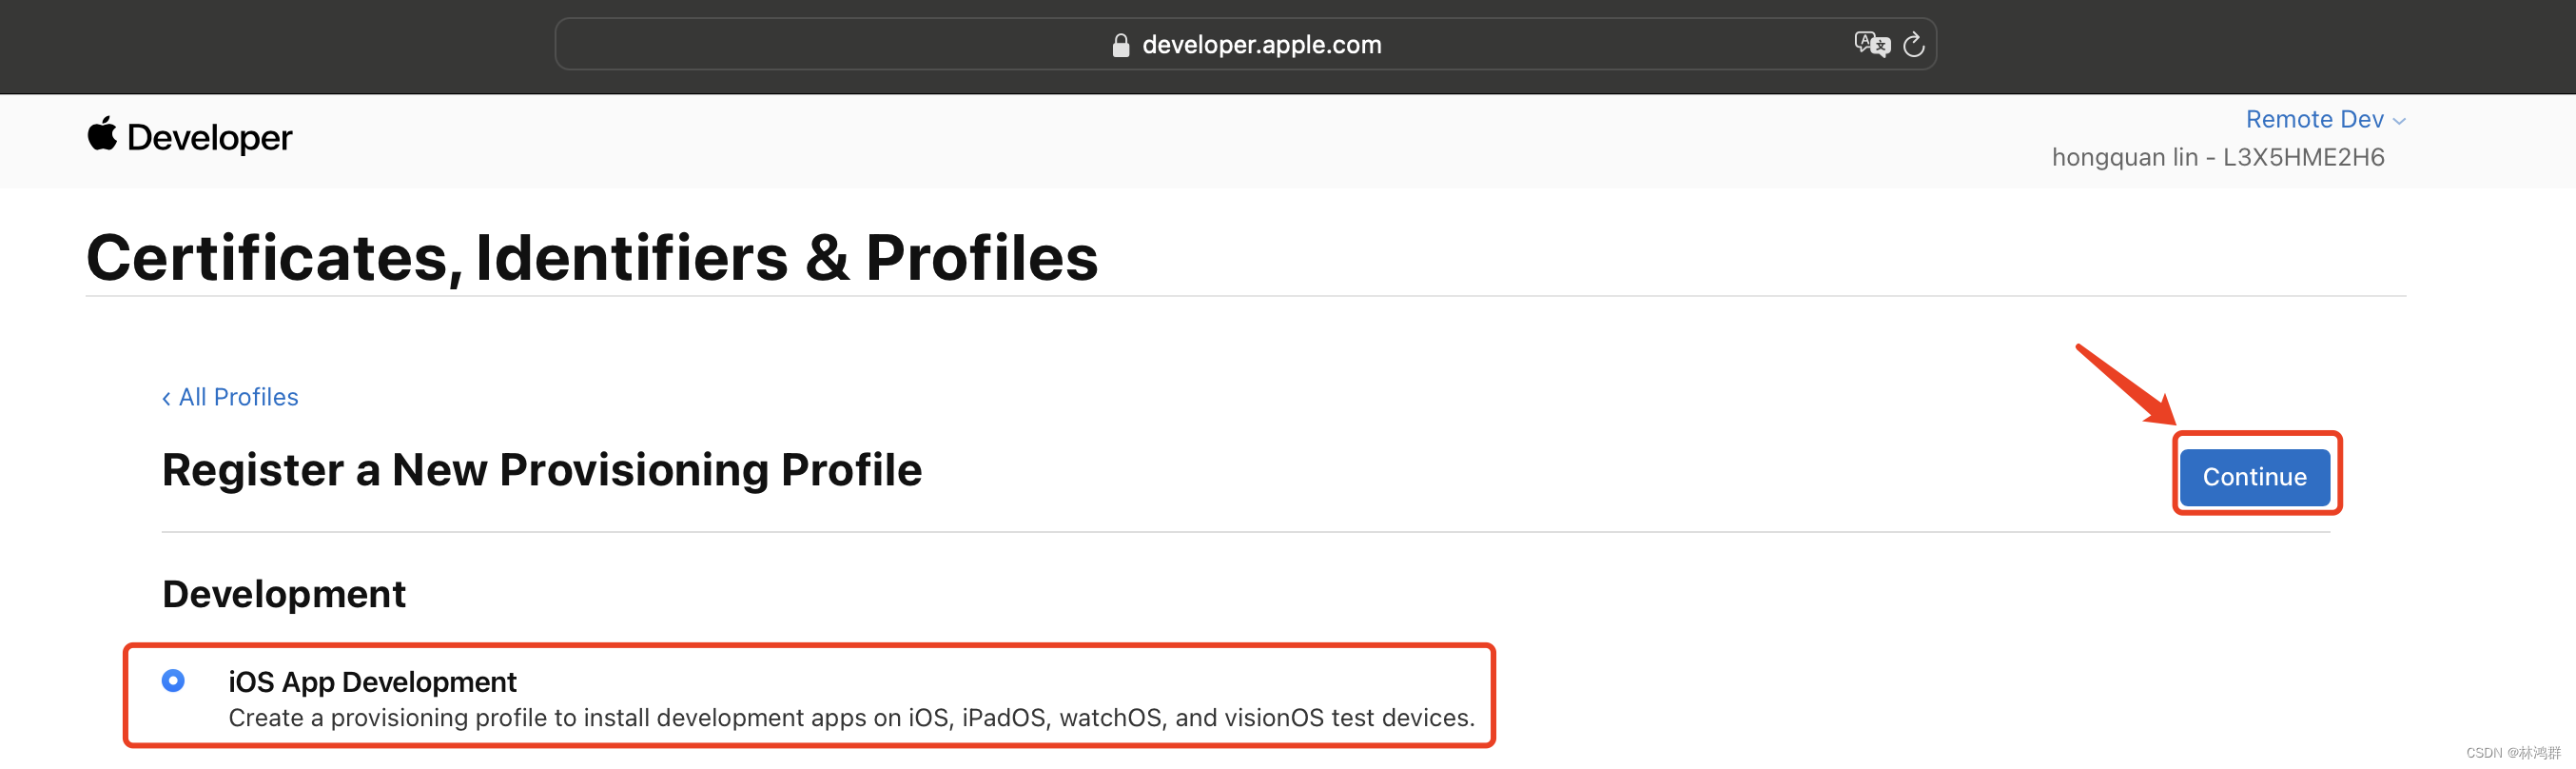2576x769 pixels.
Task: Click the Development section heading
Action: (284, 594)
